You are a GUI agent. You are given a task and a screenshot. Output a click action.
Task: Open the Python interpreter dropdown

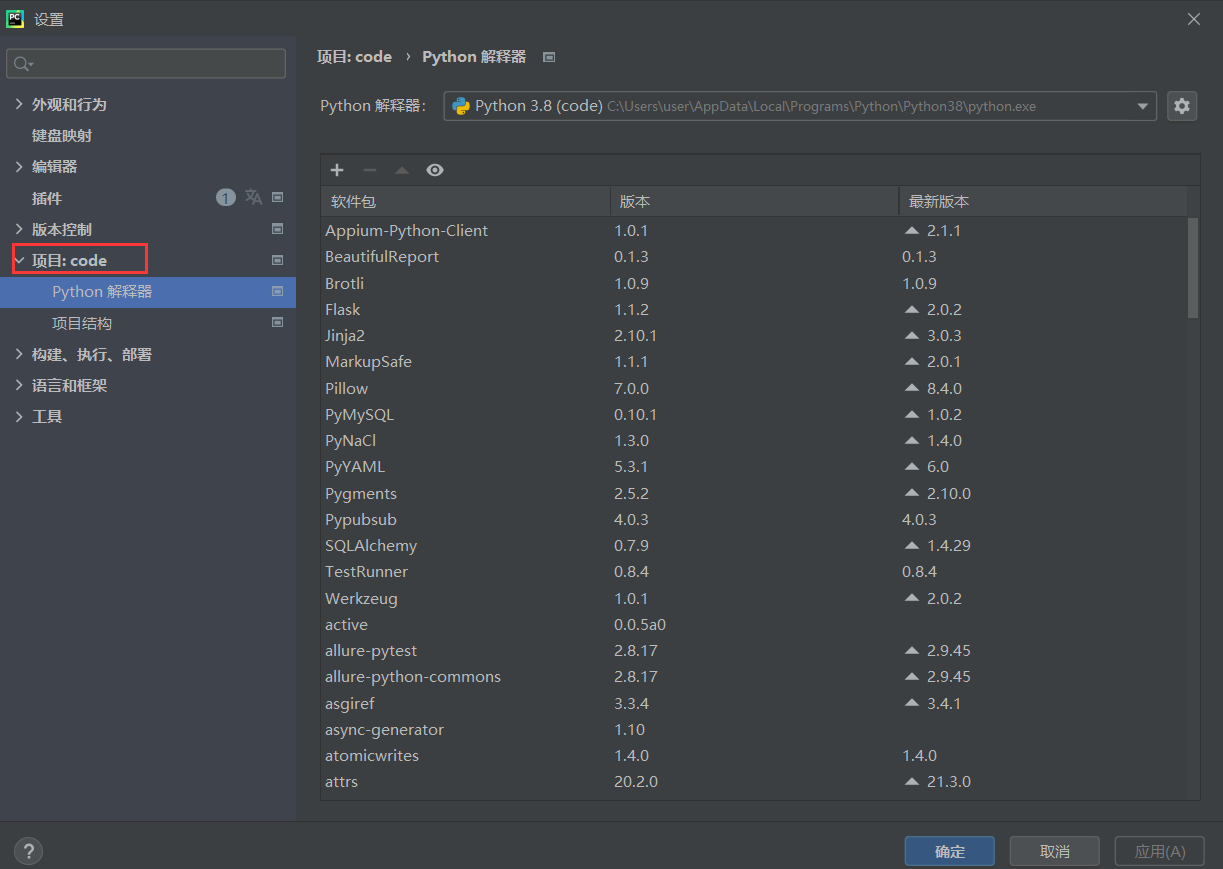[x=800, y=106]
